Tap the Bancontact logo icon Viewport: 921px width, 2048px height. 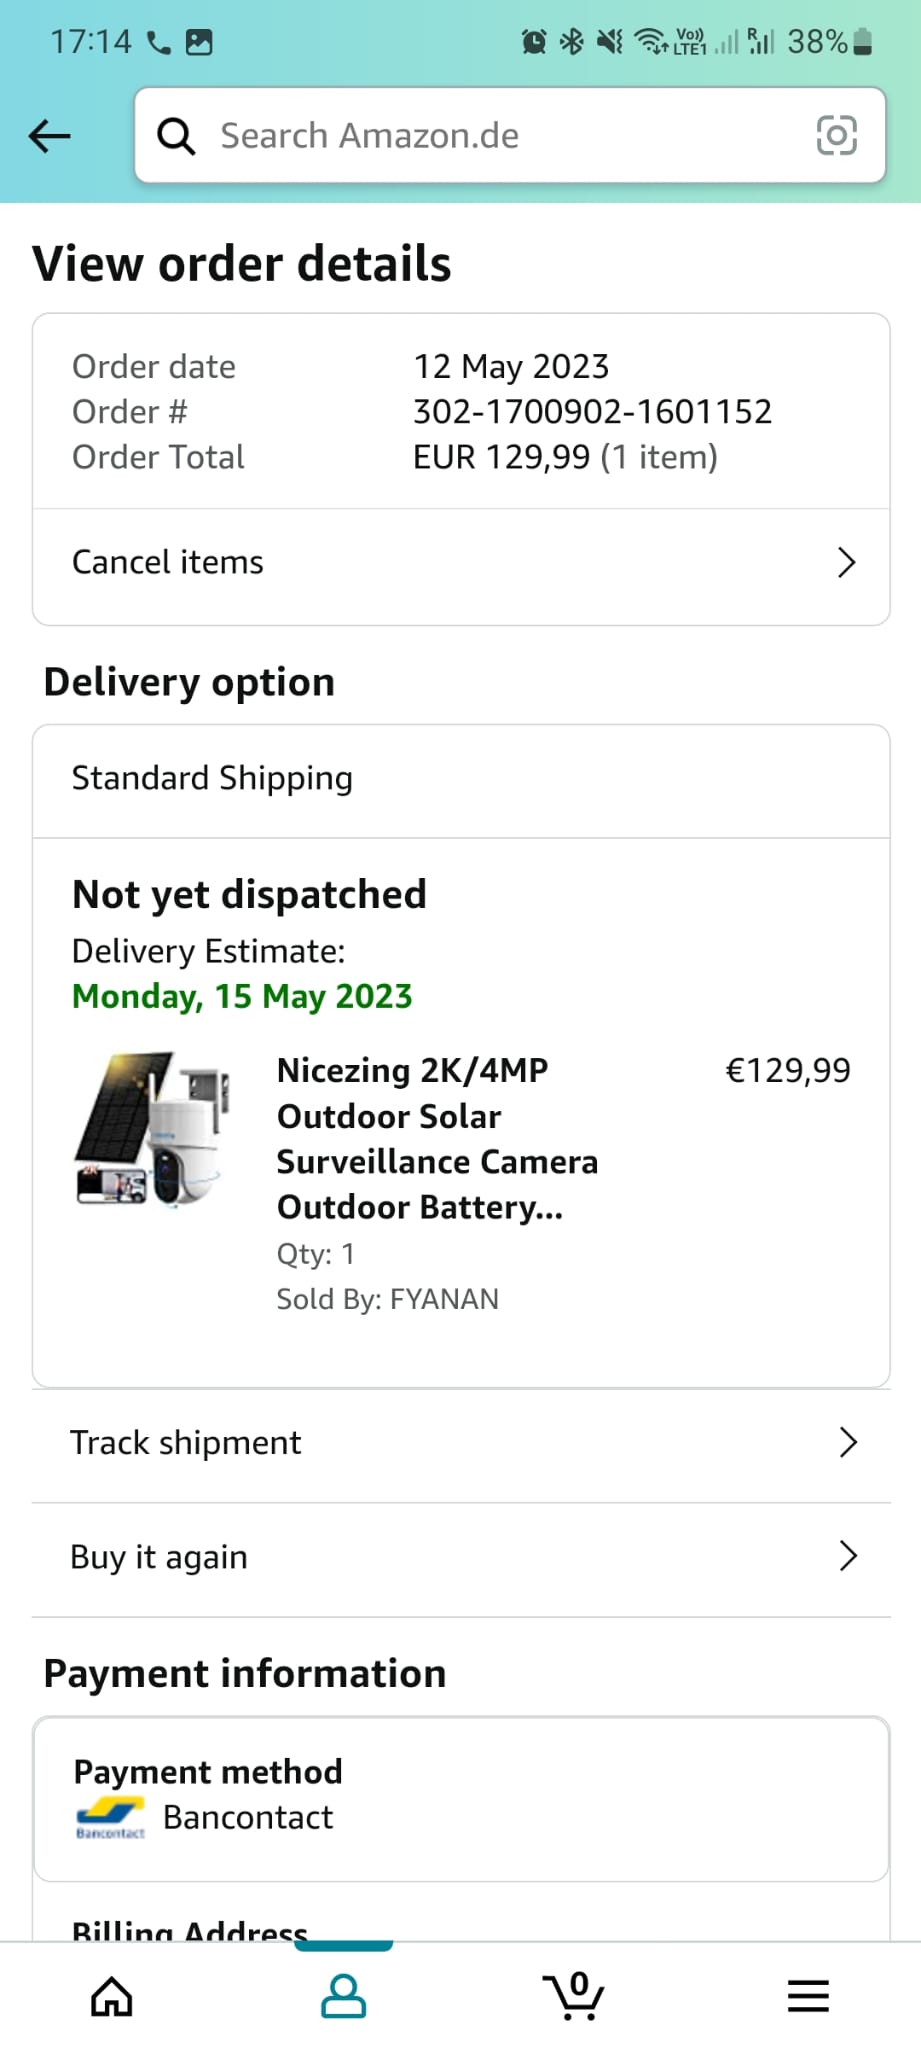click(110, 1818)
